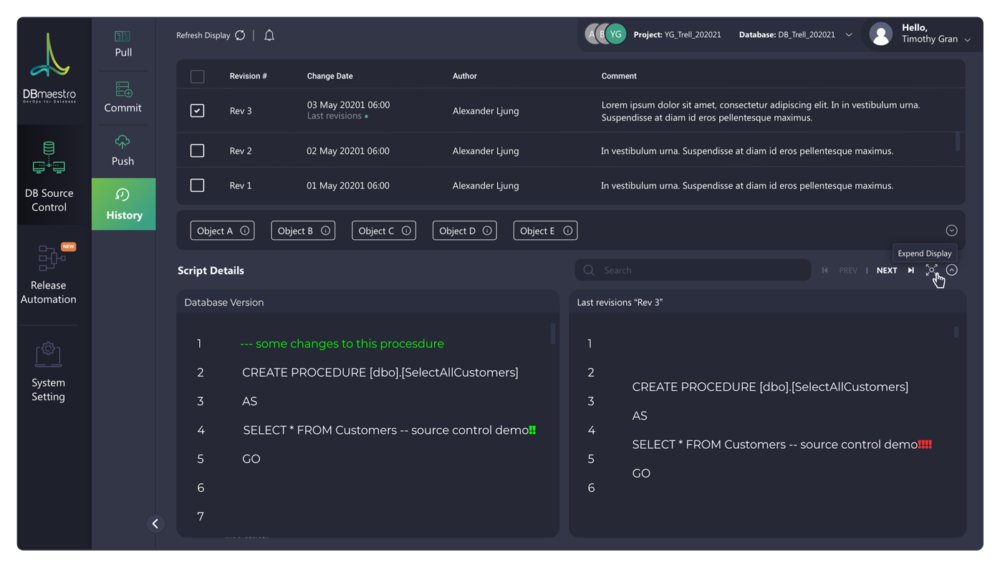This screenshot has width=1000, height=567.
Task: Click the DBmaestro logo
Action: (x=49, y=68)
